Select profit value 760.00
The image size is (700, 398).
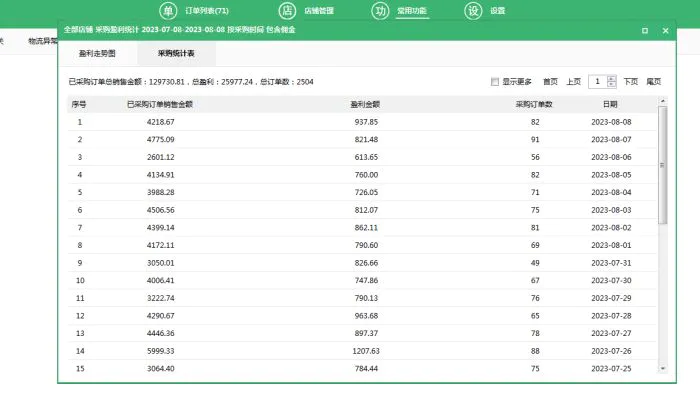click(x=366, y=175)
